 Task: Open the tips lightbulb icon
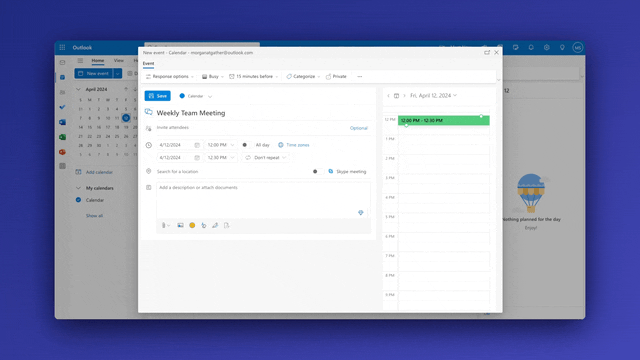pos(562,47)
